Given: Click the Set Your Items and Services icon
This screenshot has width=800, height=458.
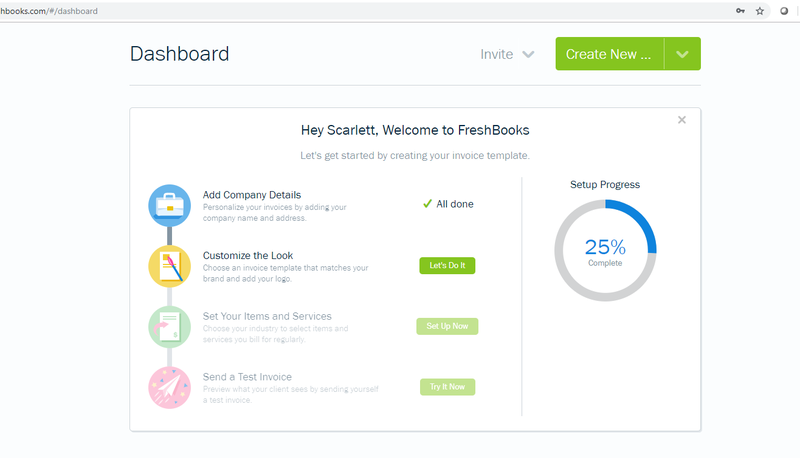Looking at the screenshot, I should (x=169, y=327).
